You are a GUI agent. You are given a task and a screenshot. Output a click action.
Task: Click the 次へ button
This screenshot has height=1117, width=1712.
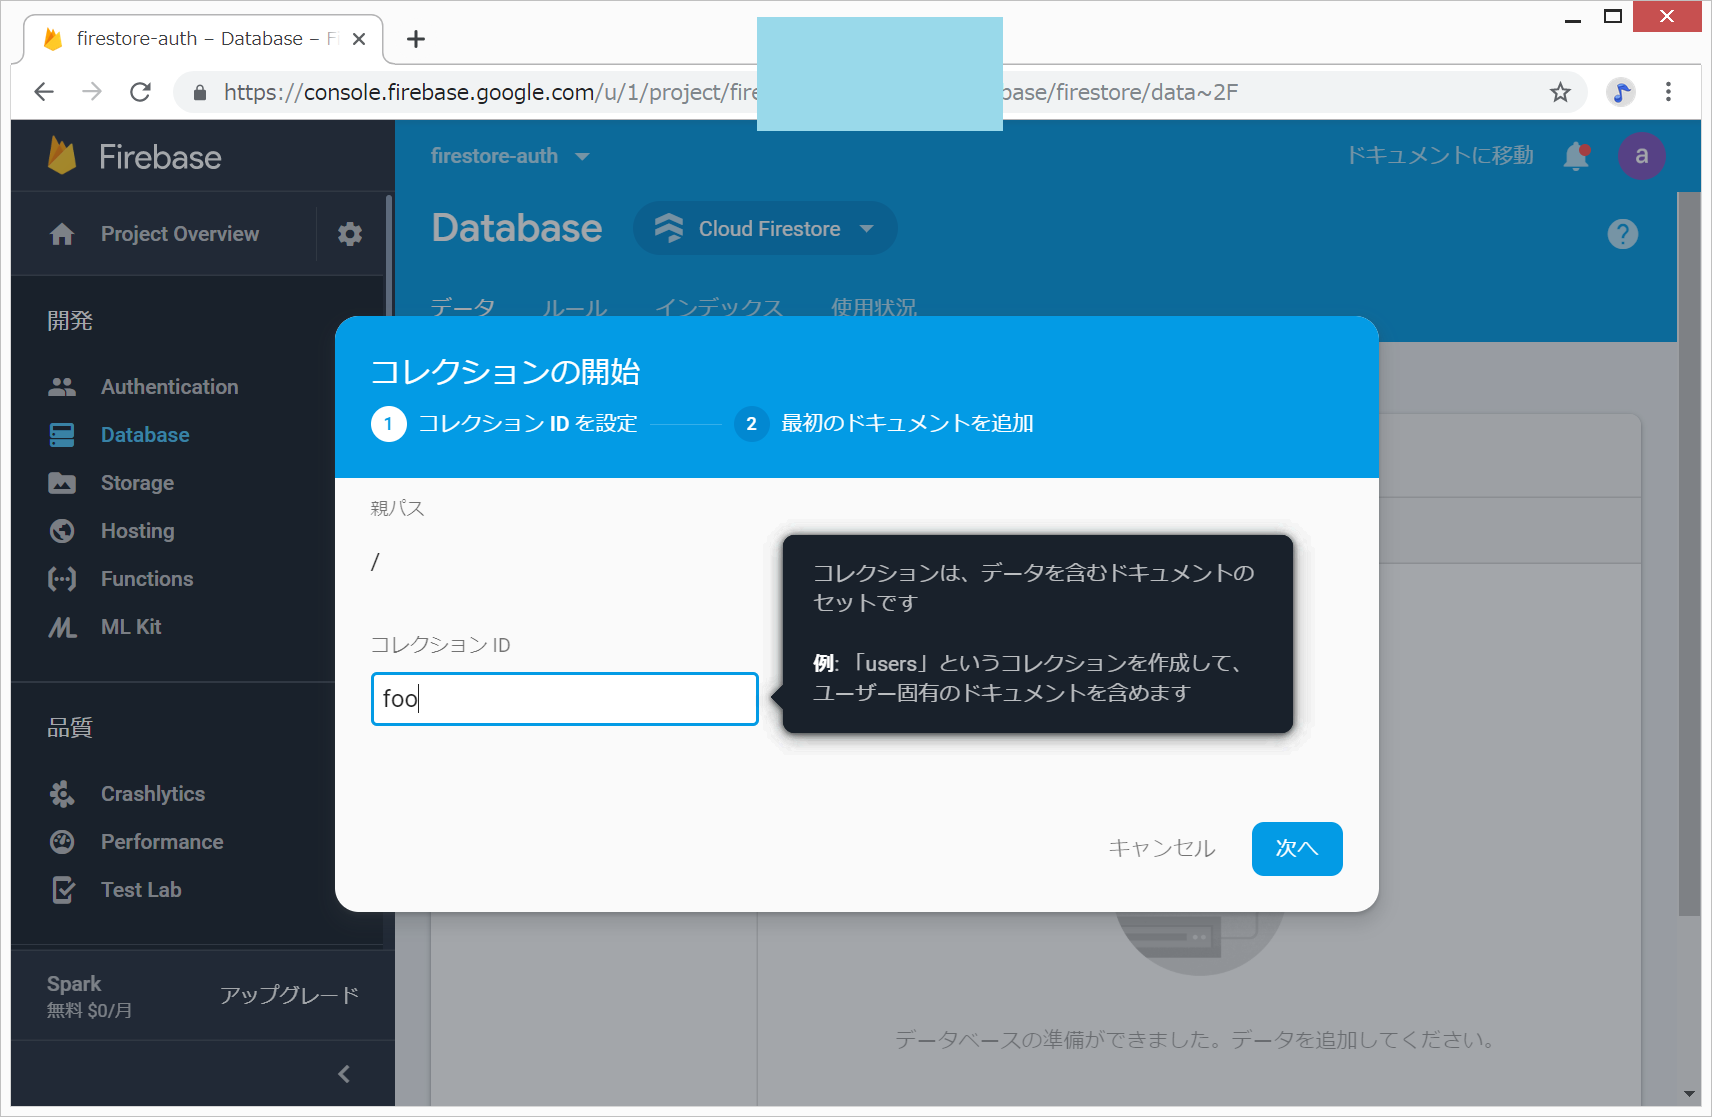point(1297,849)
